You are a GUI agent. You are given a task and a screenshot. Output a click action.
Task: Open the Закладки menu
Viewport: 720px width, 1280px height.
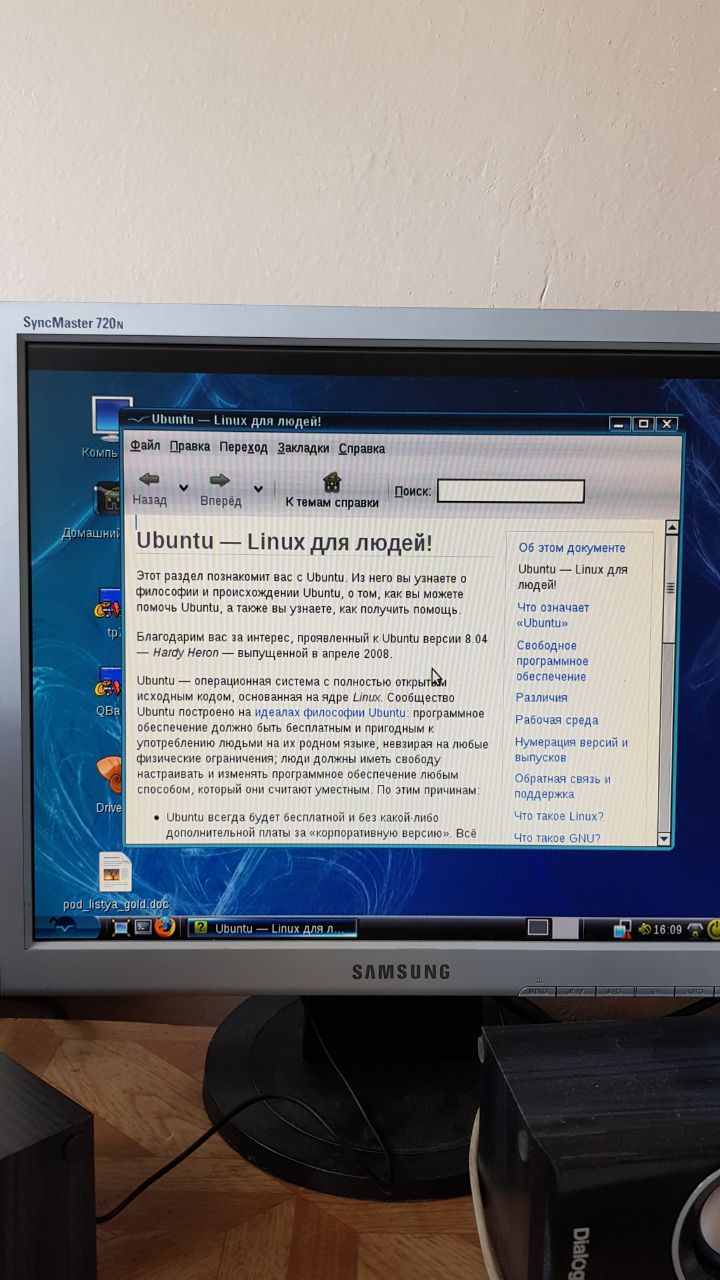304,448
